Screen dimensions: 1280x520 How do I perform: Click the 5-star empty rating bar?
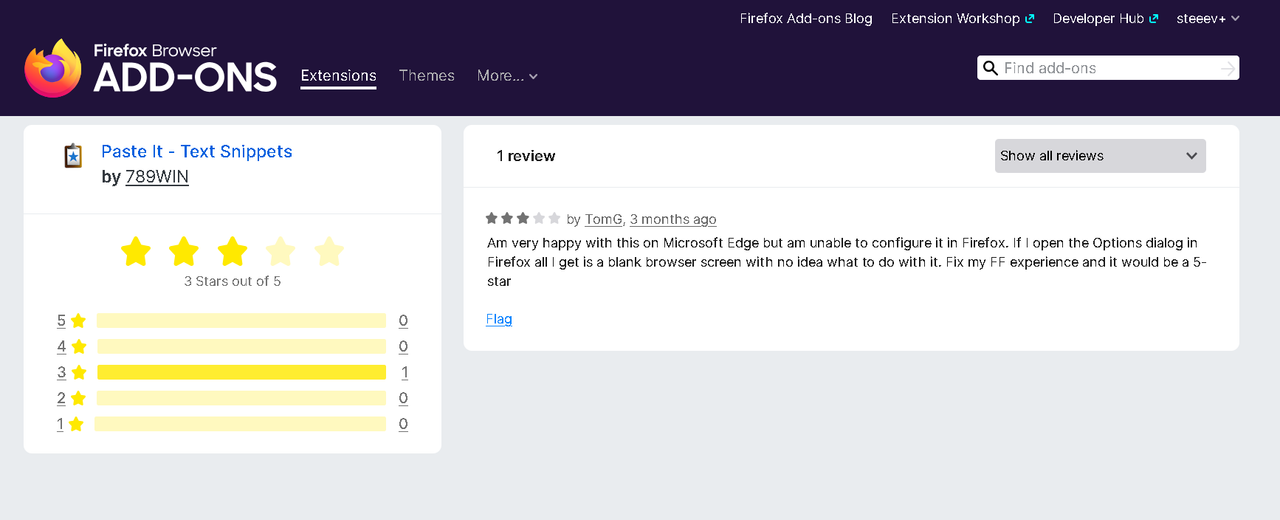tap(241, 321)
